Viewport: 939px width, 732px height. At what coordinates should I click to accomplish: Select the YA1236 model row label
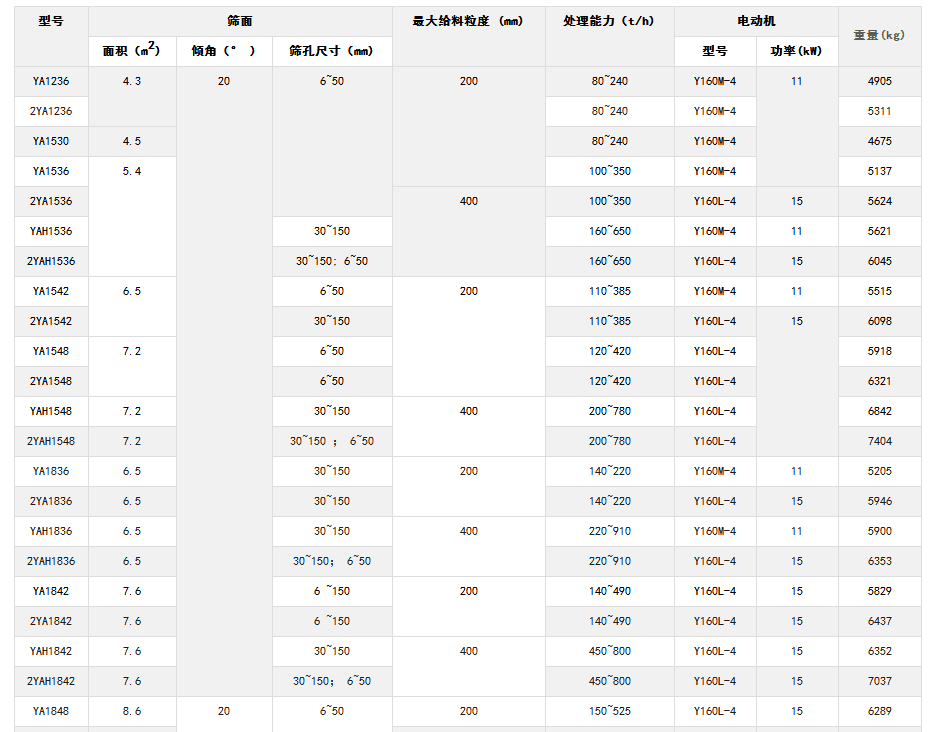coord(48,81)
